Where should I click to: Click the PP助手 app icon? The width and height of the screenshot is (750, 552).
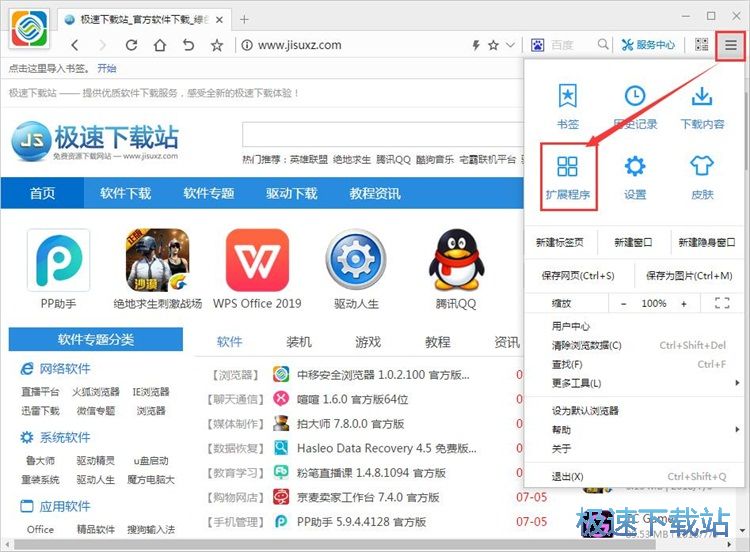point(58,260)
